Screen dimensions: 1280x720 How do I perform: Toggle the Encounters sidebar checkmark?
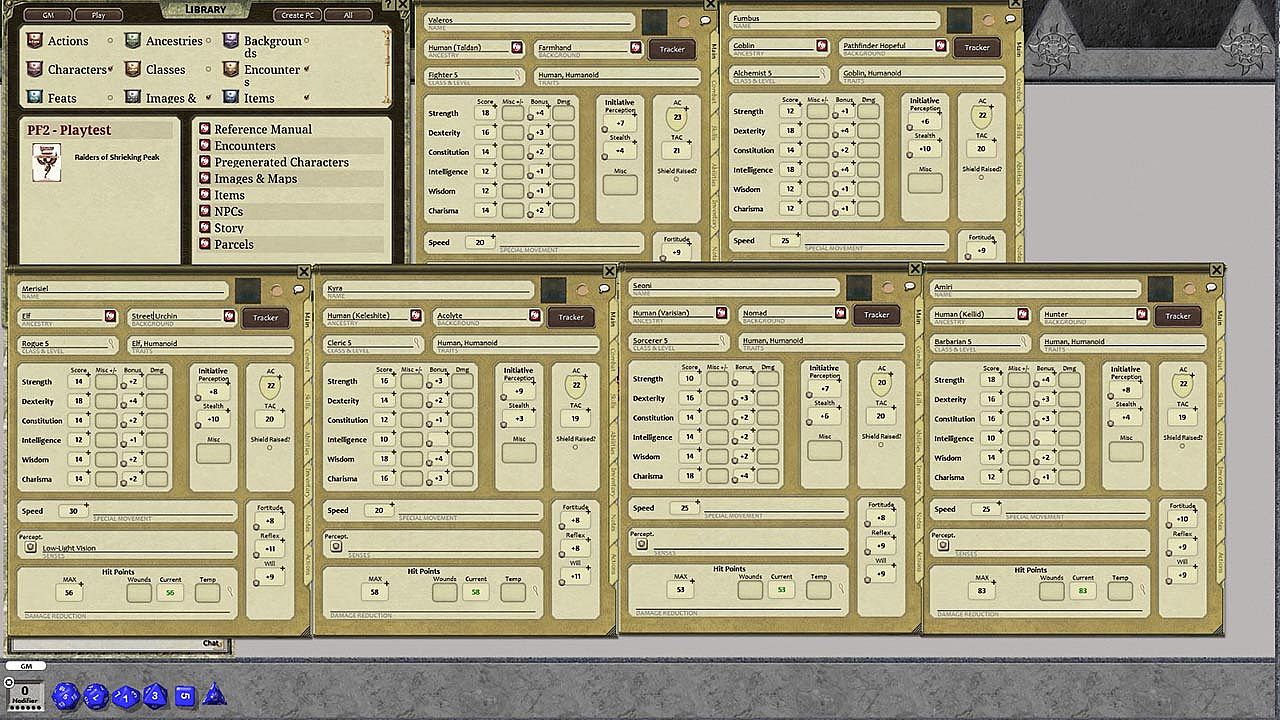click(x=306, y=69)
